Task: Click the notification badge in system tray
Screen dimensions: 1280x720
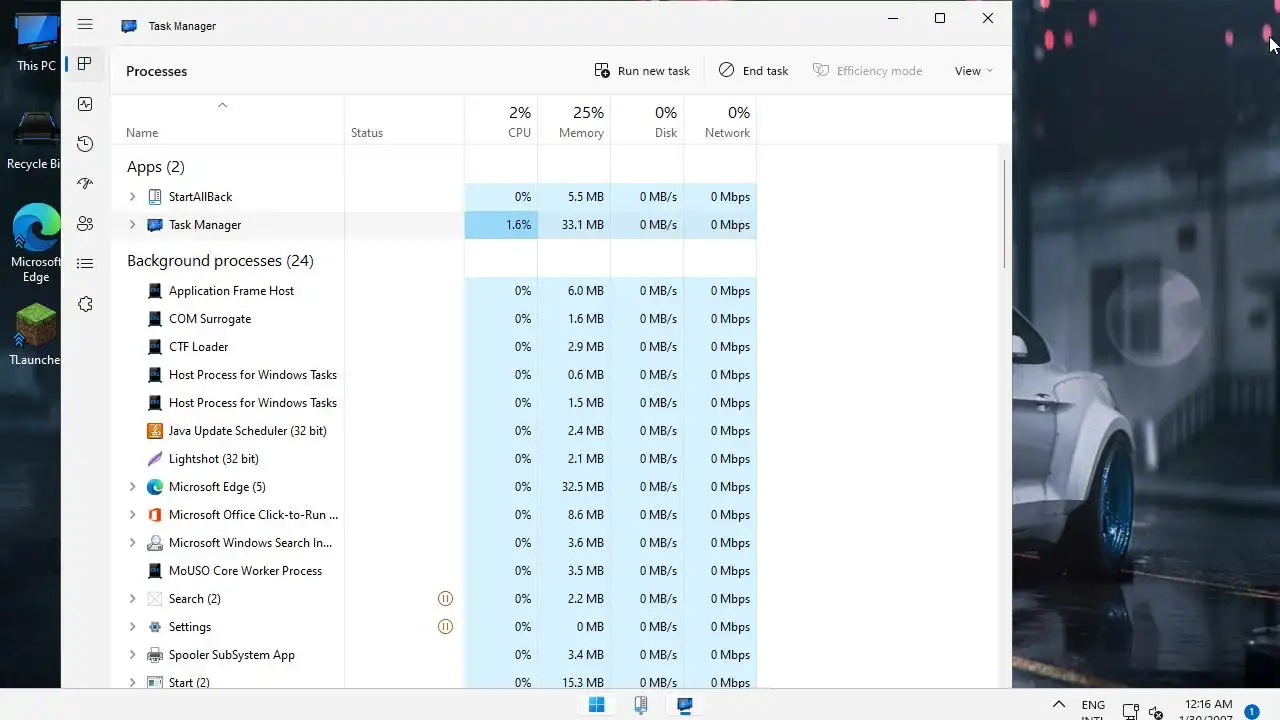Action: [x=1251, y=712]
